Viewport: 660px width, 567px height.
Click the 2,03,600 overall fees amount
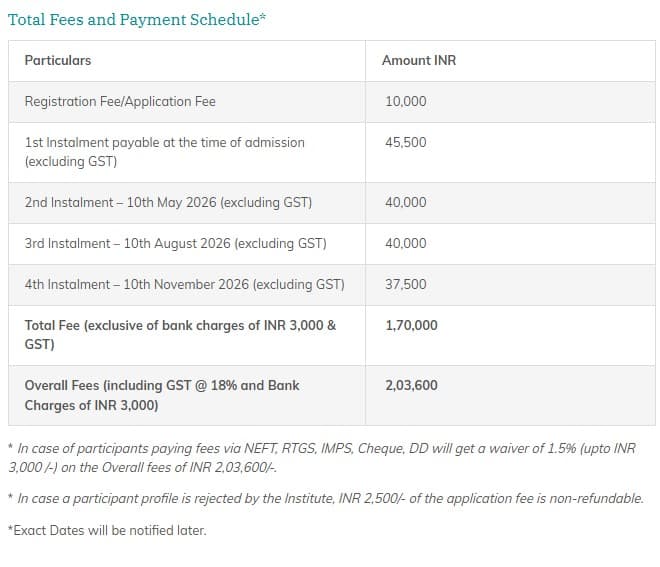tap(411, 385)
